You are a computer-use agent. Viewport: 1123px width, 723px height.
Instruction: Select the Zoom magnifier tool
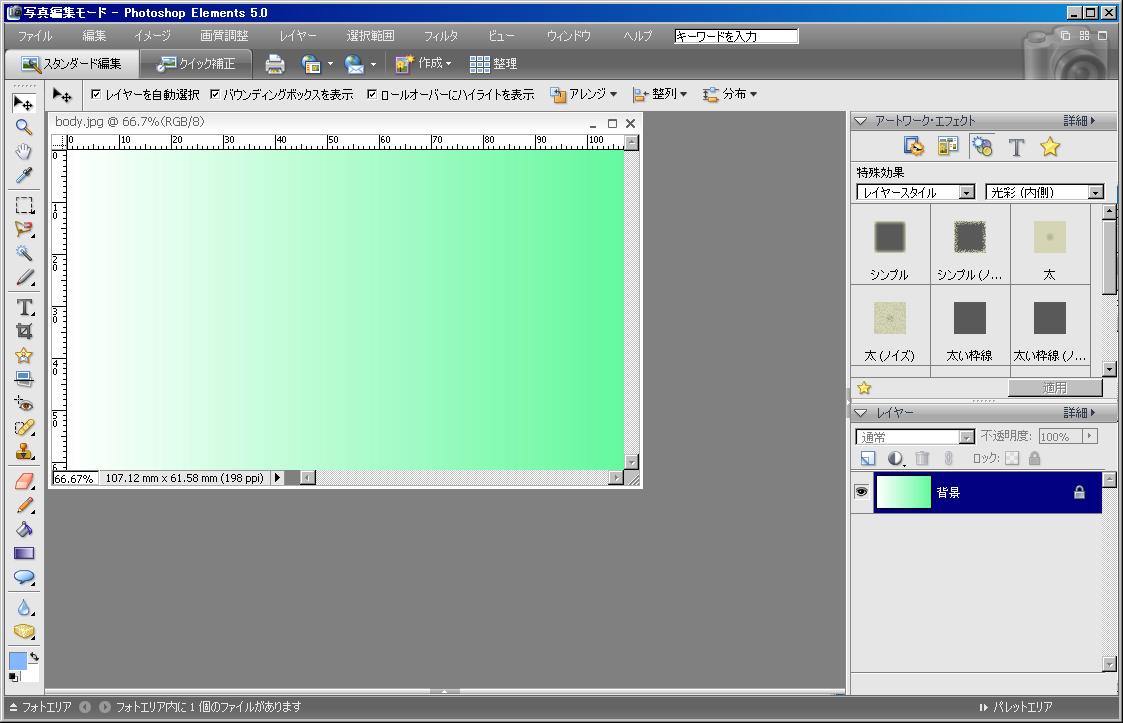[24, 128]
